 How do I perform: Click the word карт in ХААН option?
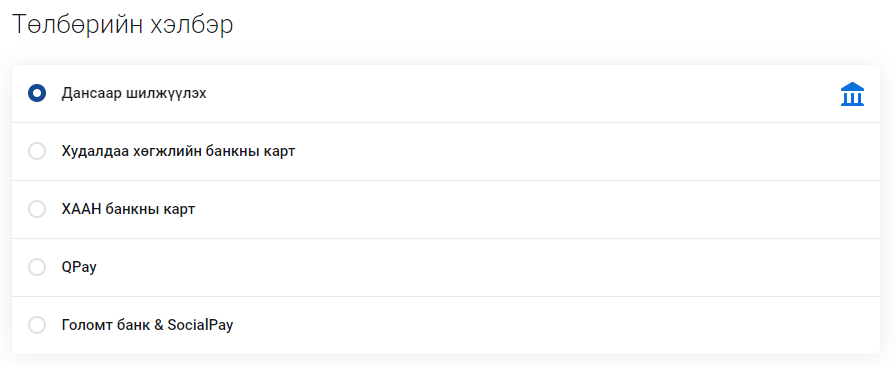tap(179, 209)
